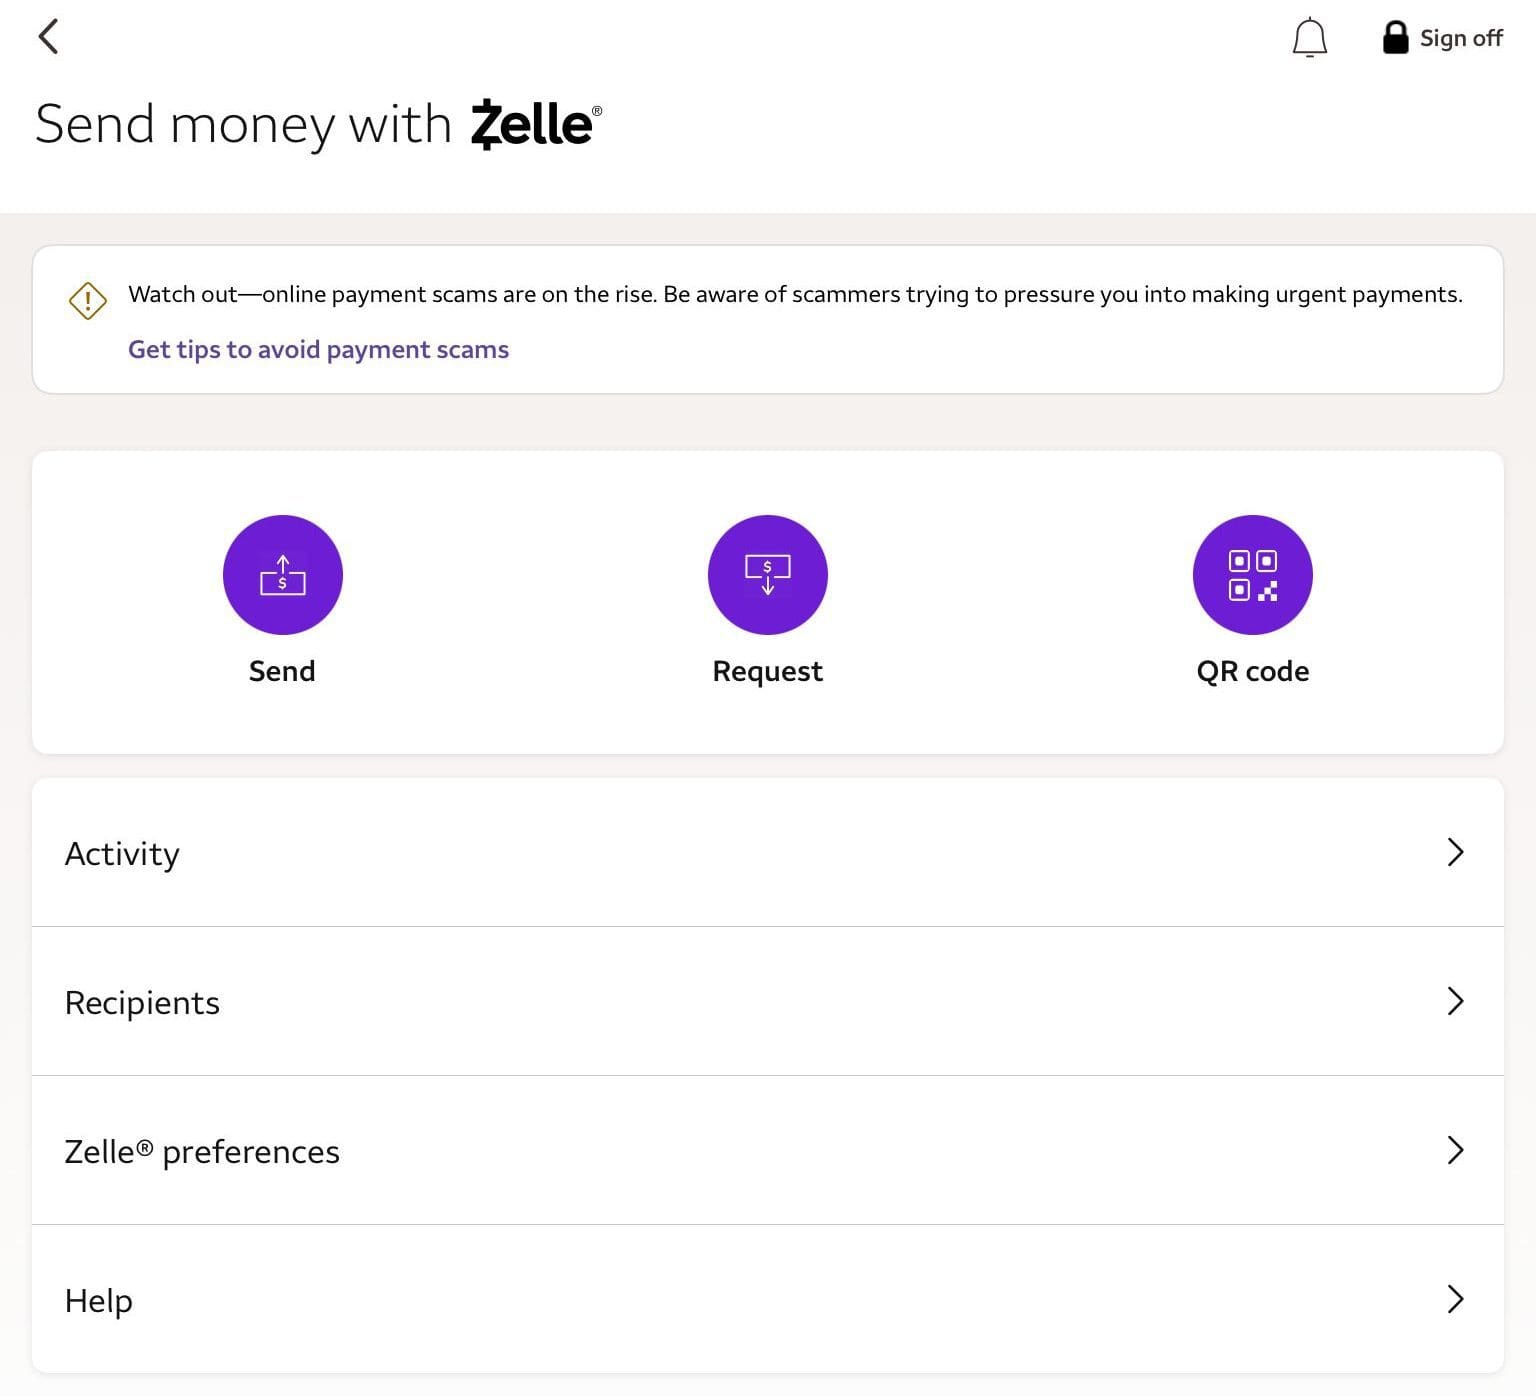This screenshot has height=1396, width=1536.
Task: Open the notifications bell
Action: (x=1309, y=37)
